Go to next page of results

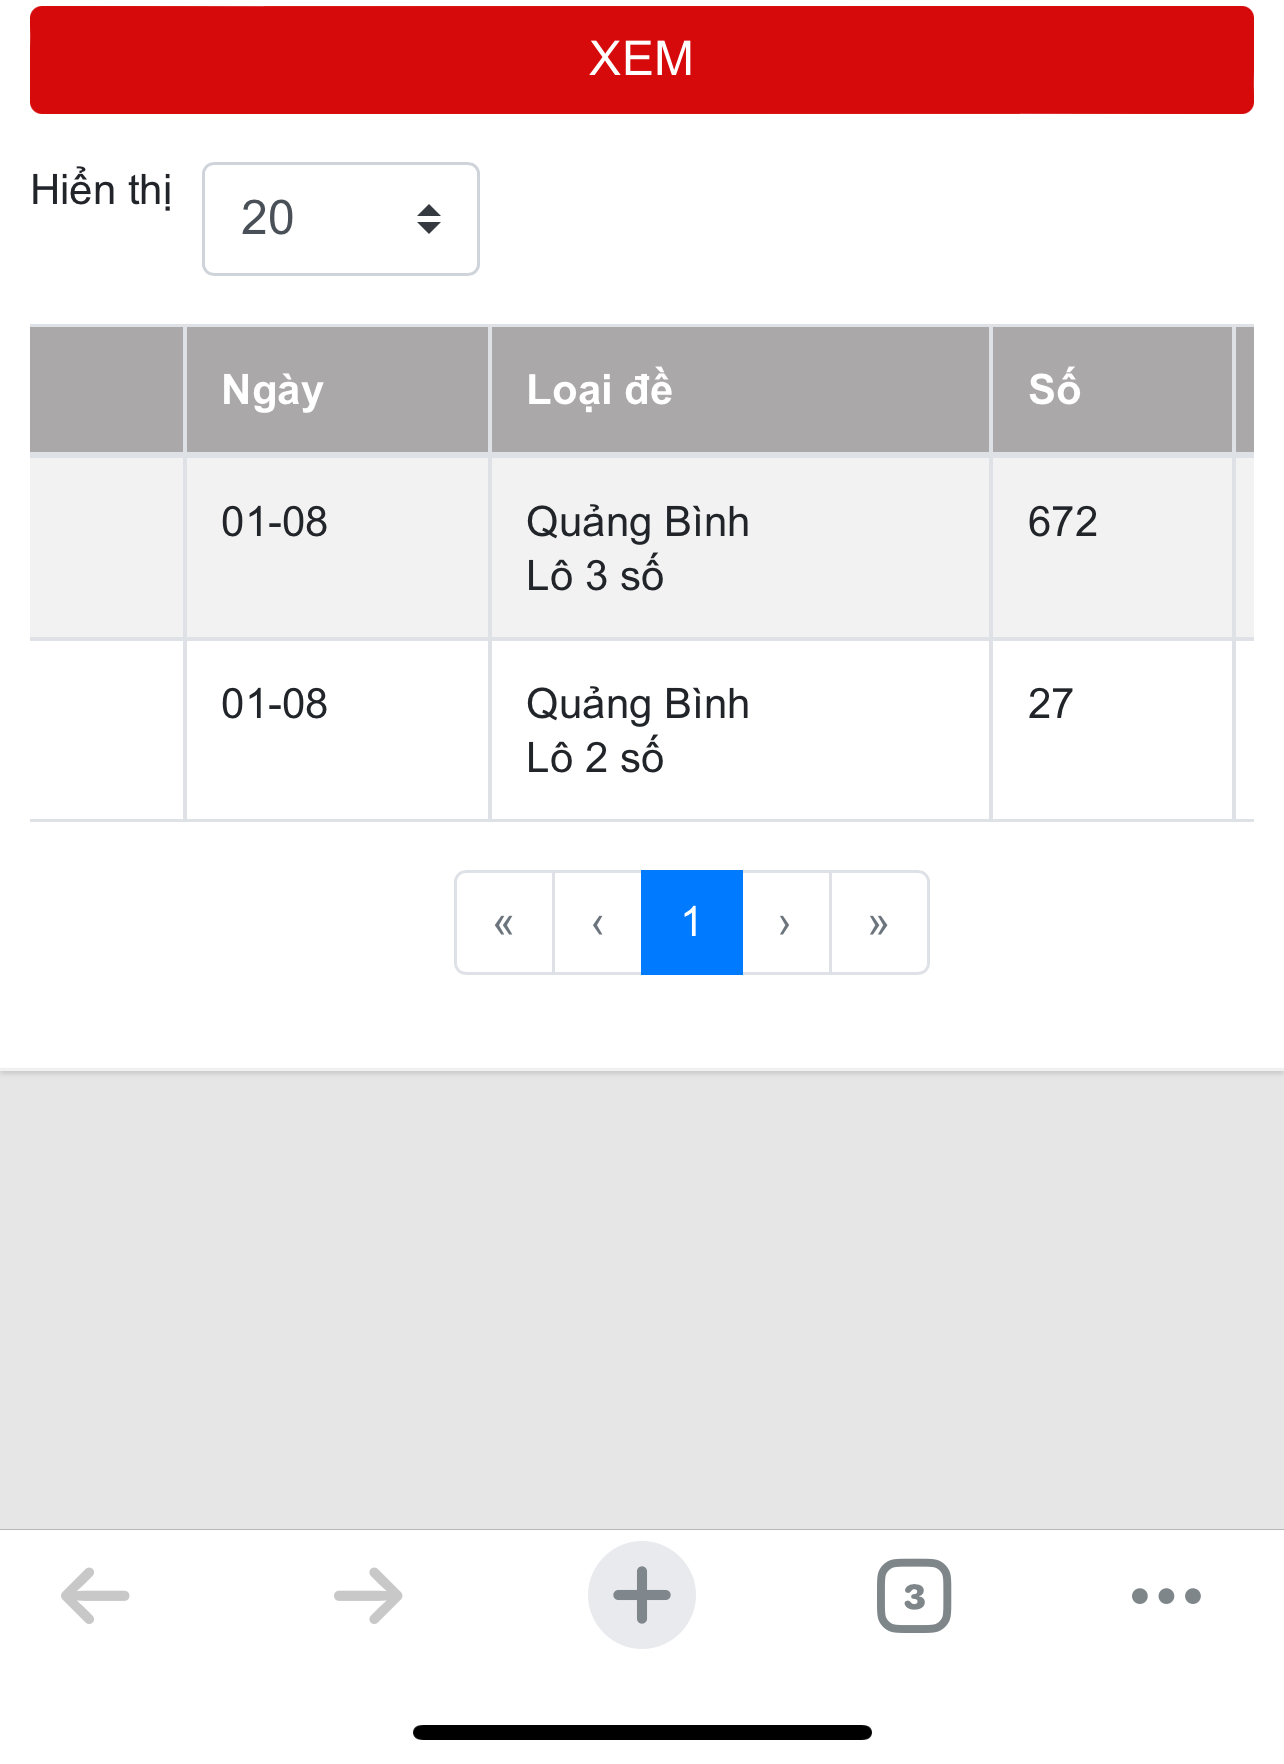coord(786,923)
